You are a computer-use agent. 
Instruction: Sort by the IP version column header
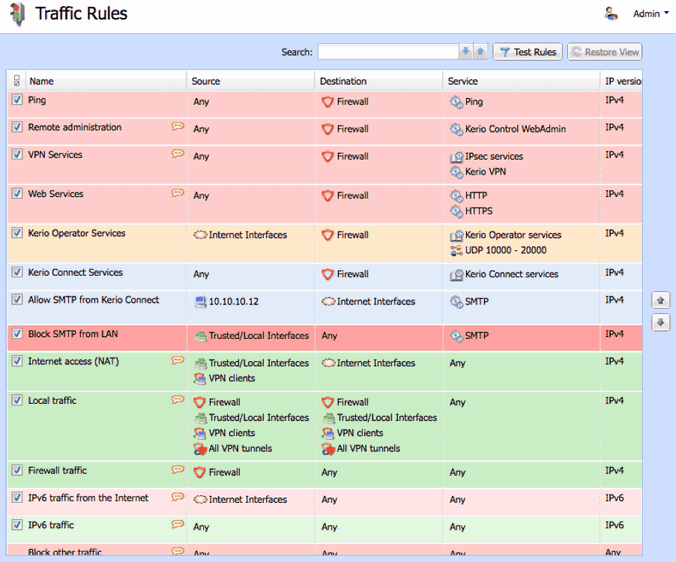(622, 81)
